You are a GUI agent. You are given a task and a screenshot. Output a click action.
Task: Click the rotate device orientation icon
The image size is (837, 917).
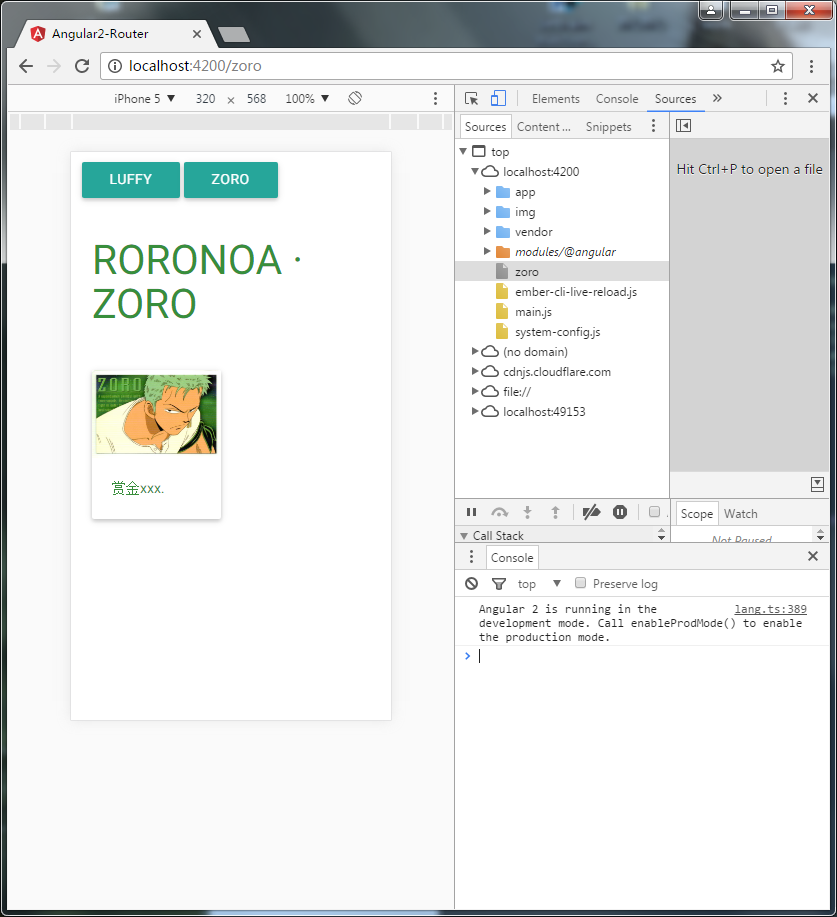click(355, 98)
